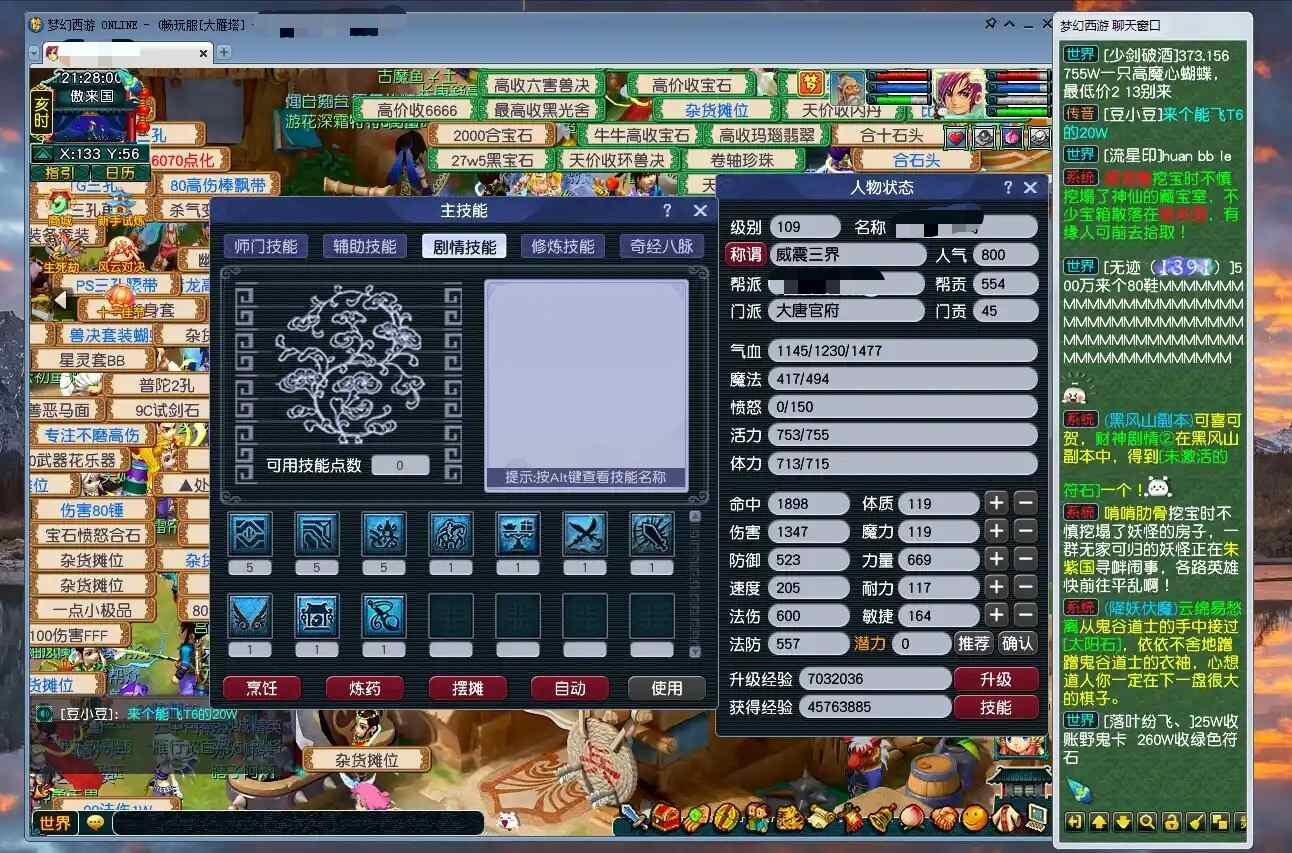Increase 耐力 with its plus button

(996, 587)
